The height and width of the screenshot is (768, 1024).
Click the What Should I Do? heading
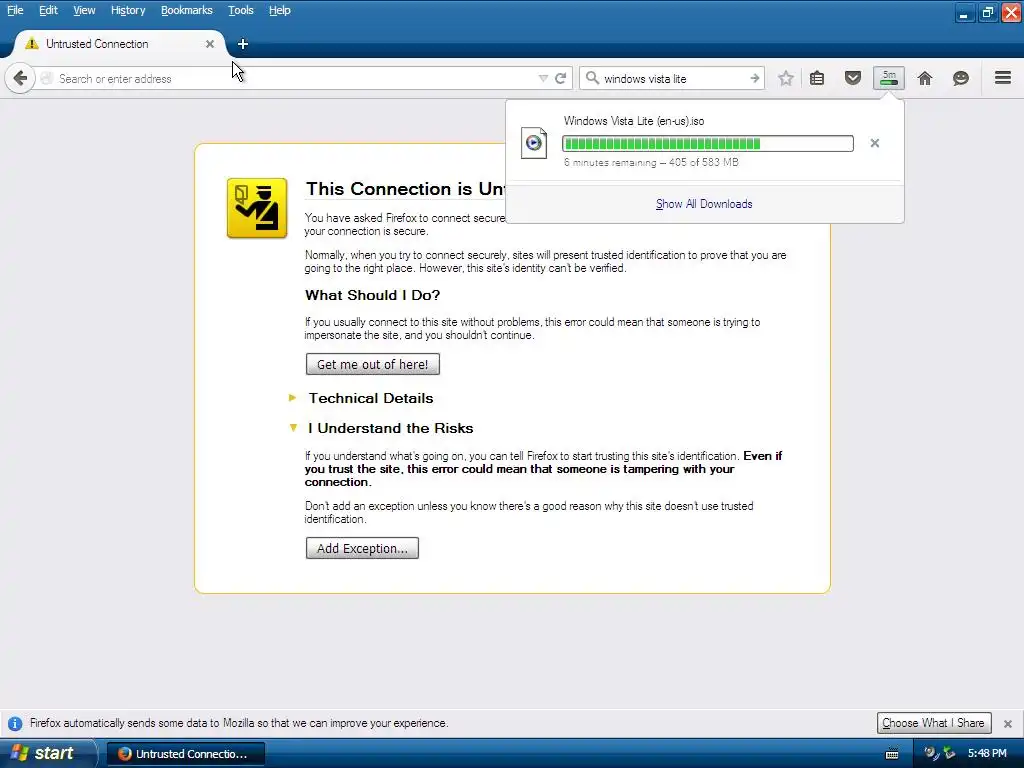pyautogui.click(x=373, y=295)
